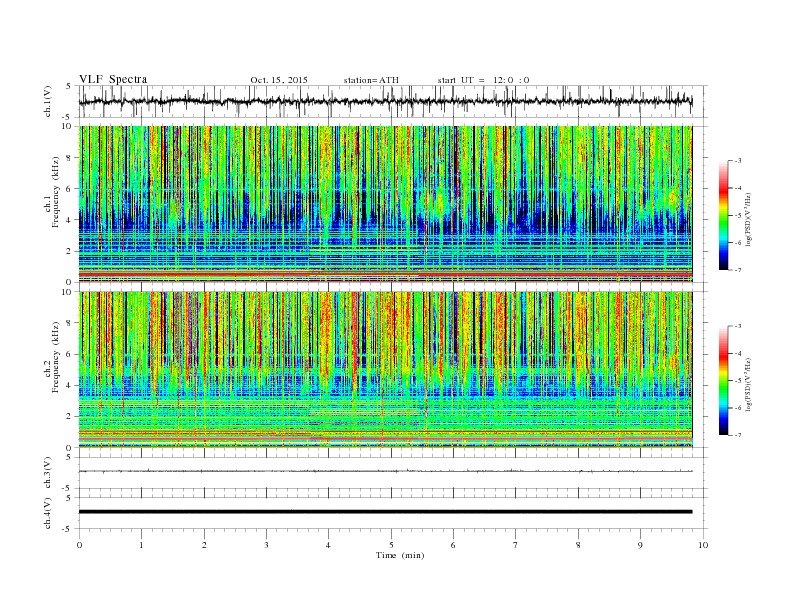This screenshot has width=792, height=612.
Task: Click the ch.2 spectrogram color scale bar
Action: [x=723, y=381]
